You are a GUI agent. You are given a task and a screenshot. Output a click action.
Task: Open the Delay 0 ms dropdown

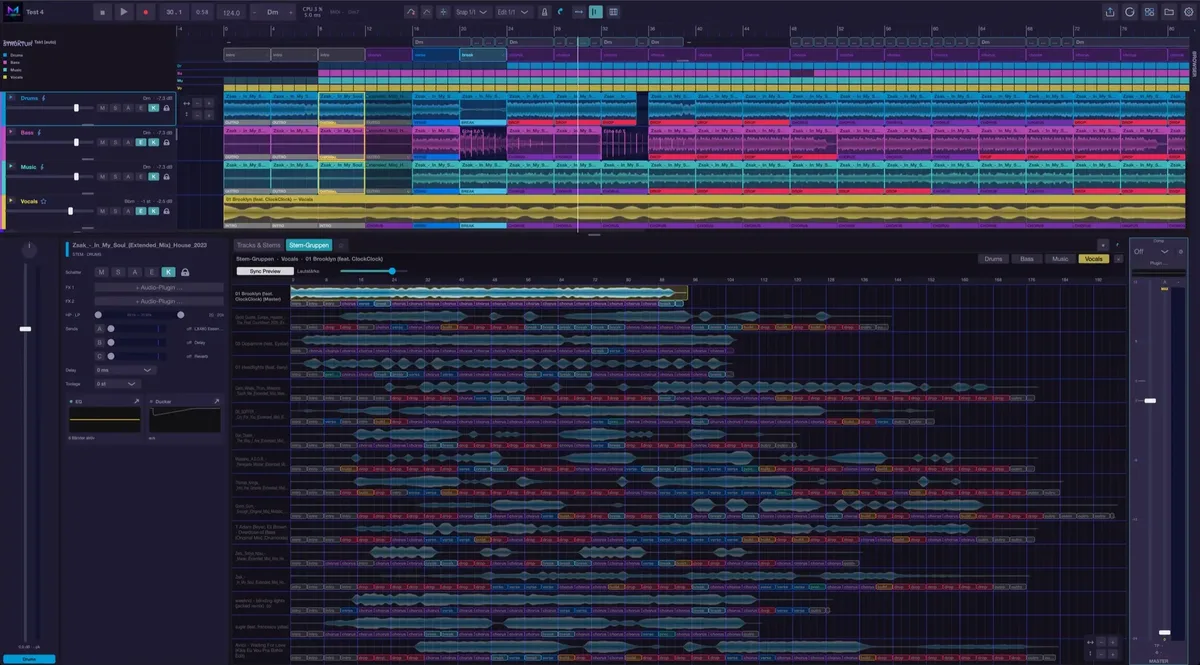pyautogui.click(x=125, y=370)
